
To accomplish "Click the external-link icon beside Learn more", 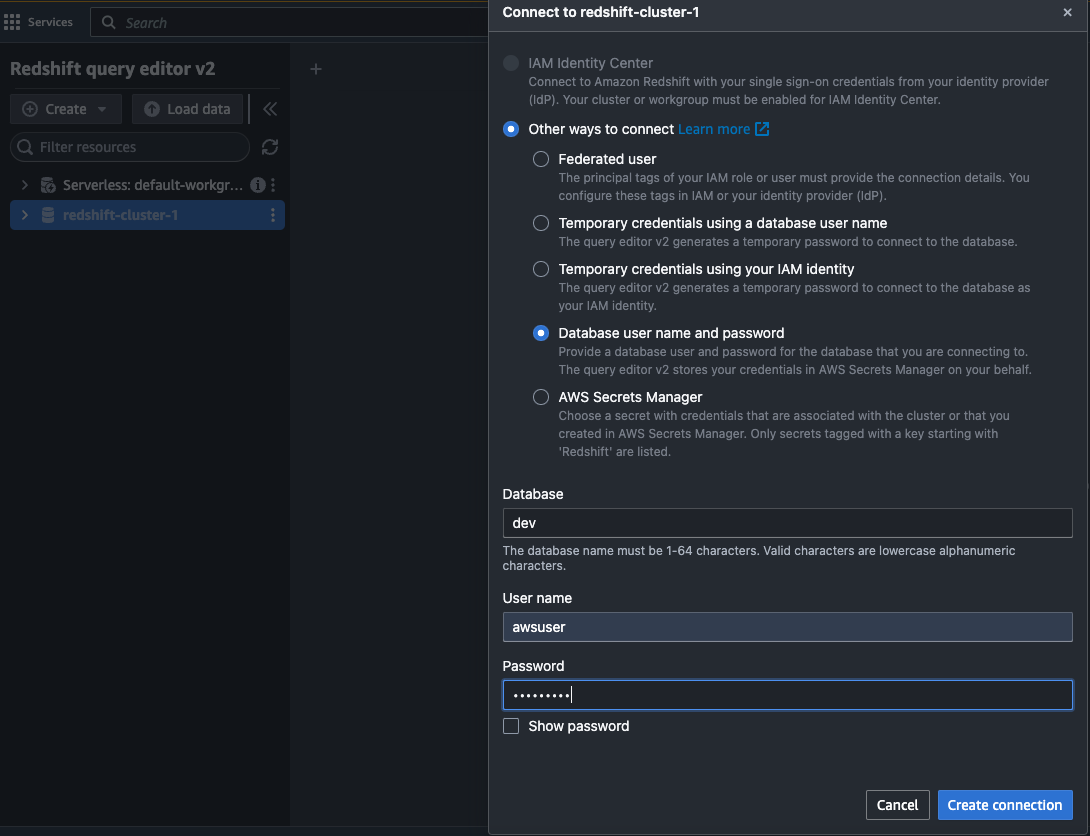I will tap(762, 129).
